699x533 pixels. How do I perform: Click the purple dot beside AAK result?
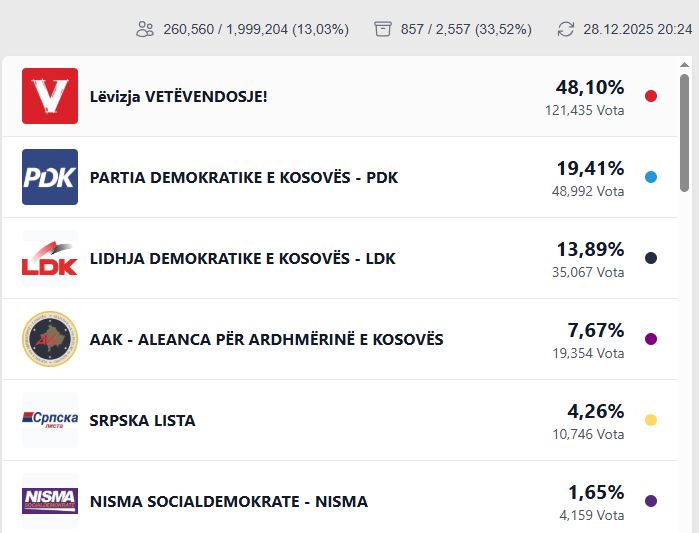point(651,339)
